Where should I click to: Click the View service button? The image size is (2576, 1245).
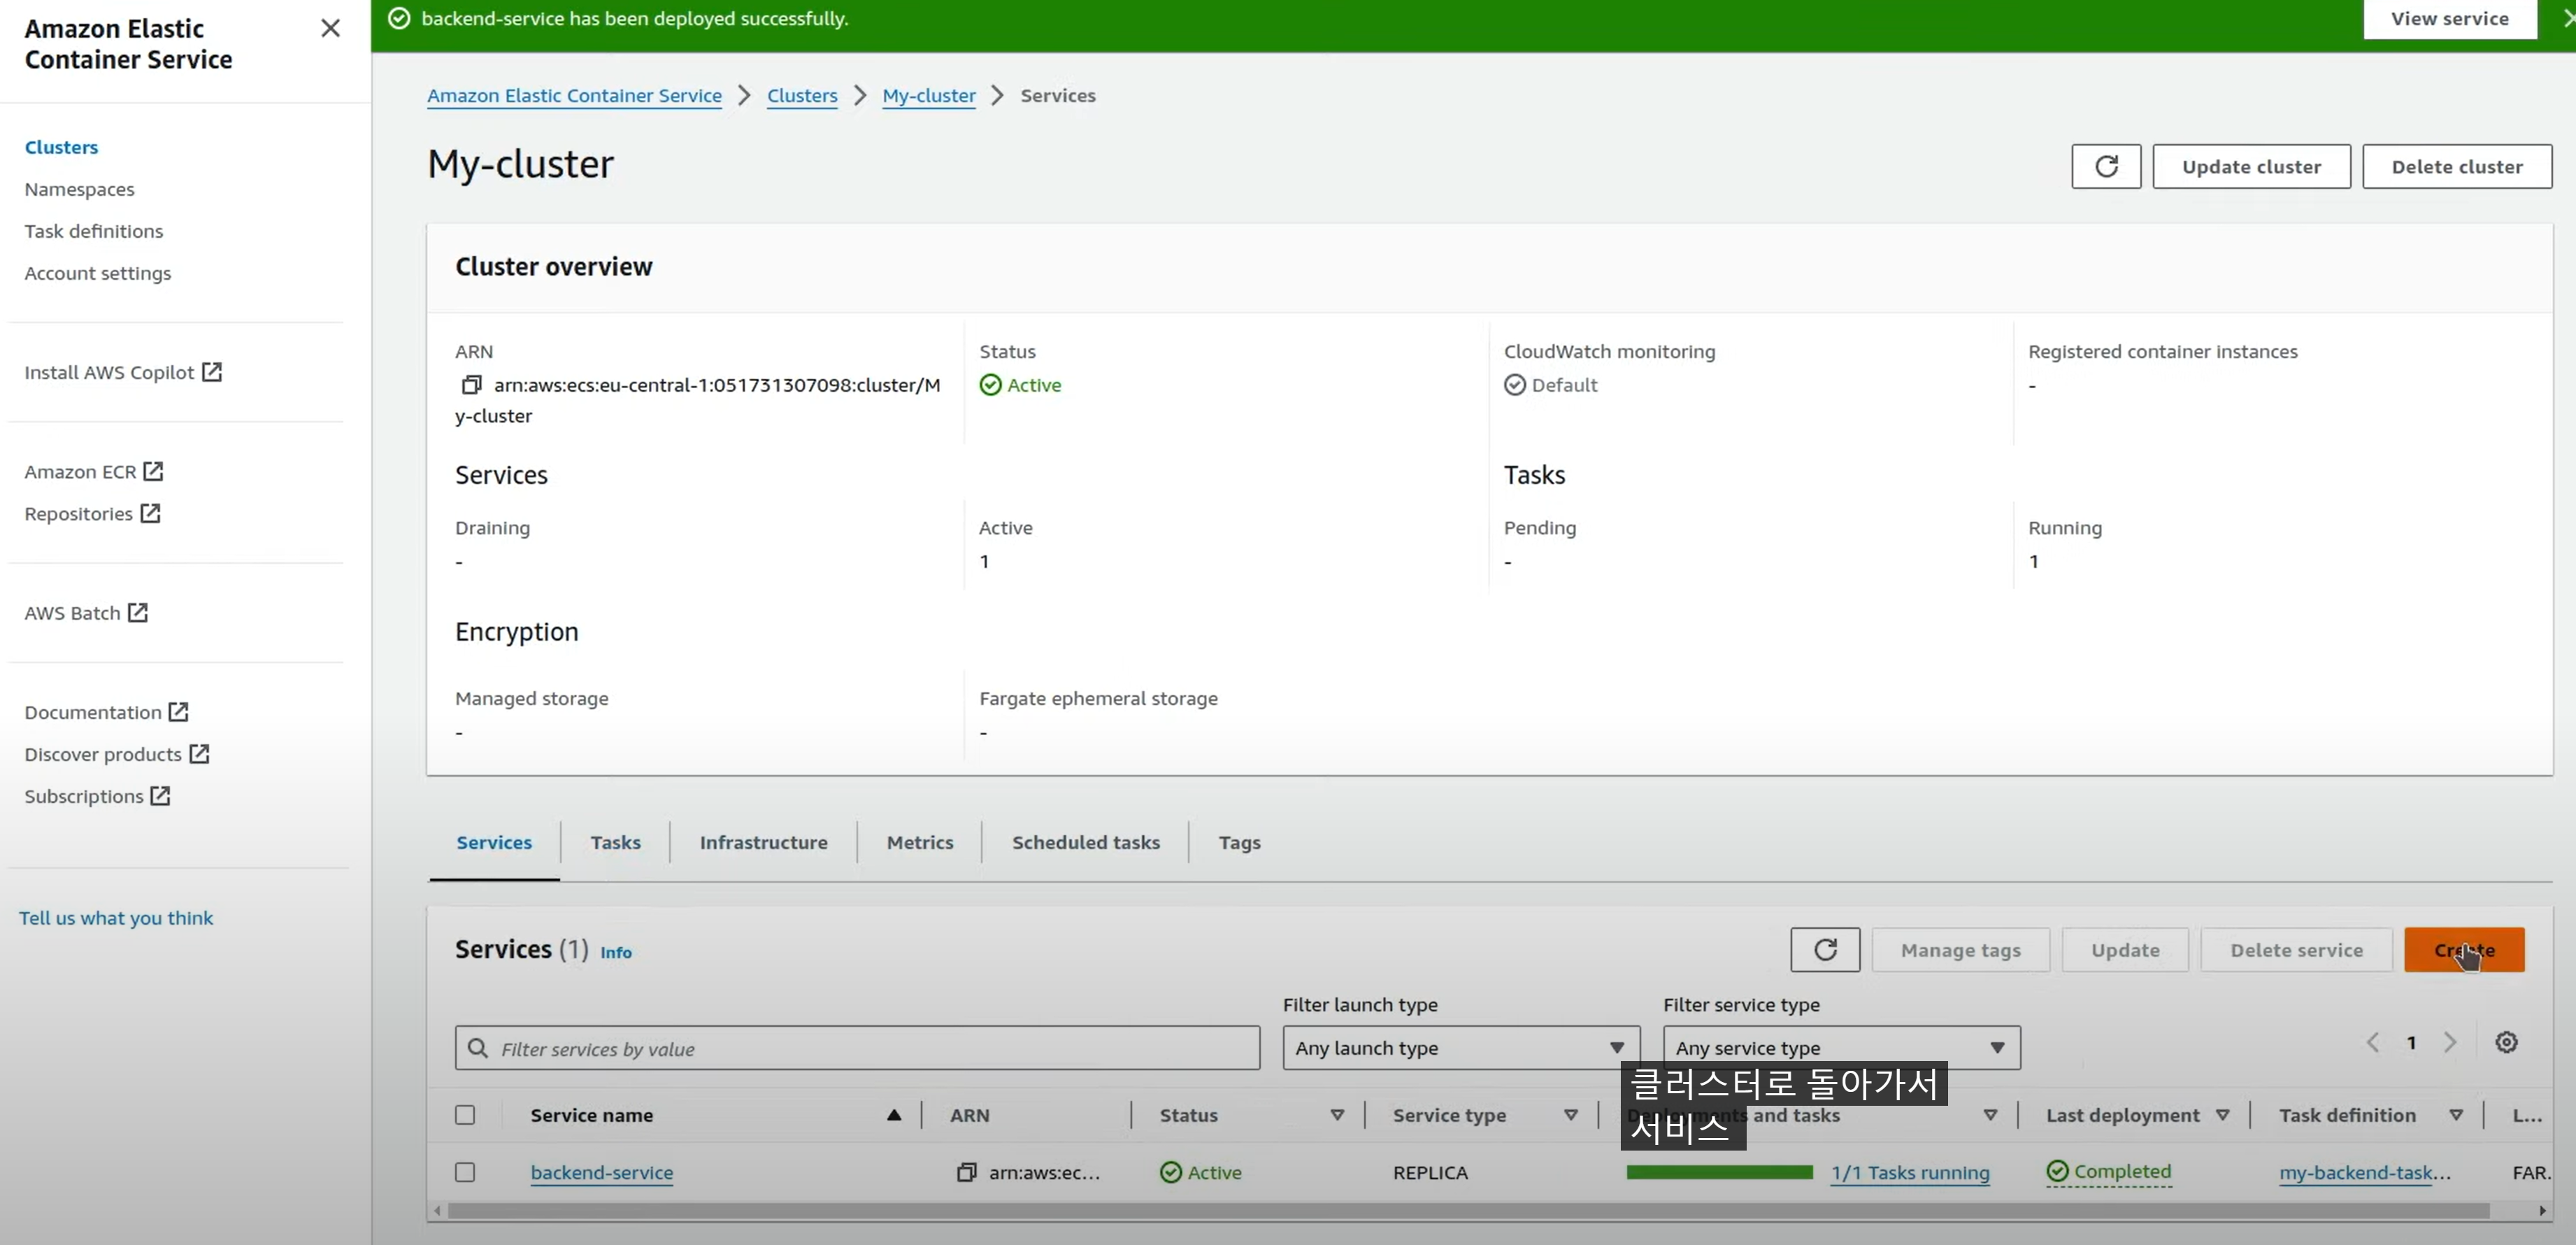point(2449,19)
